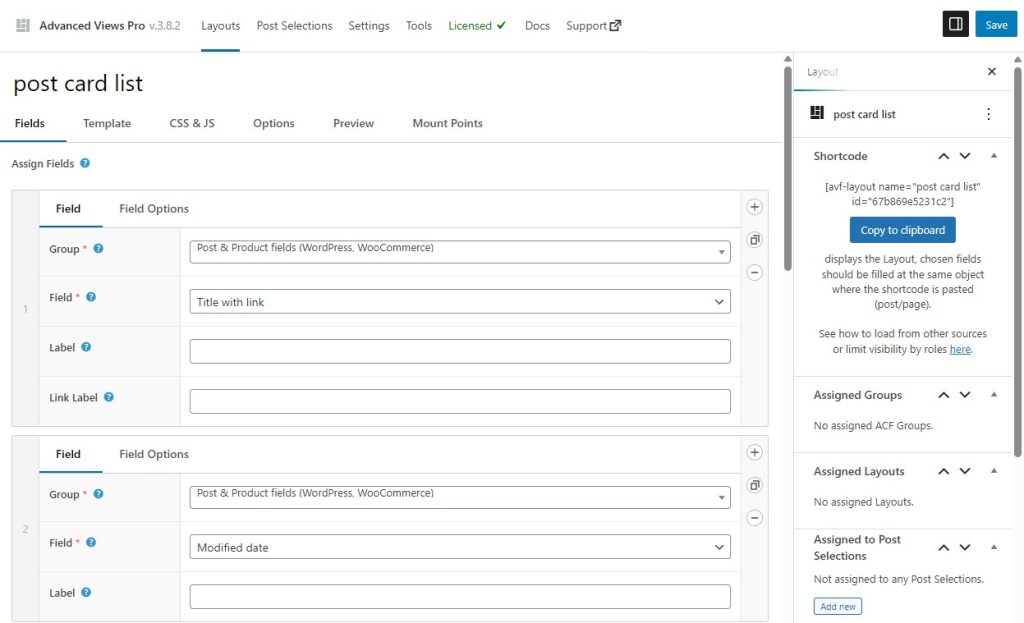Switch to the Template tab
The height and width of the screenshot is (623, 1024).
[x=107, y=123]
